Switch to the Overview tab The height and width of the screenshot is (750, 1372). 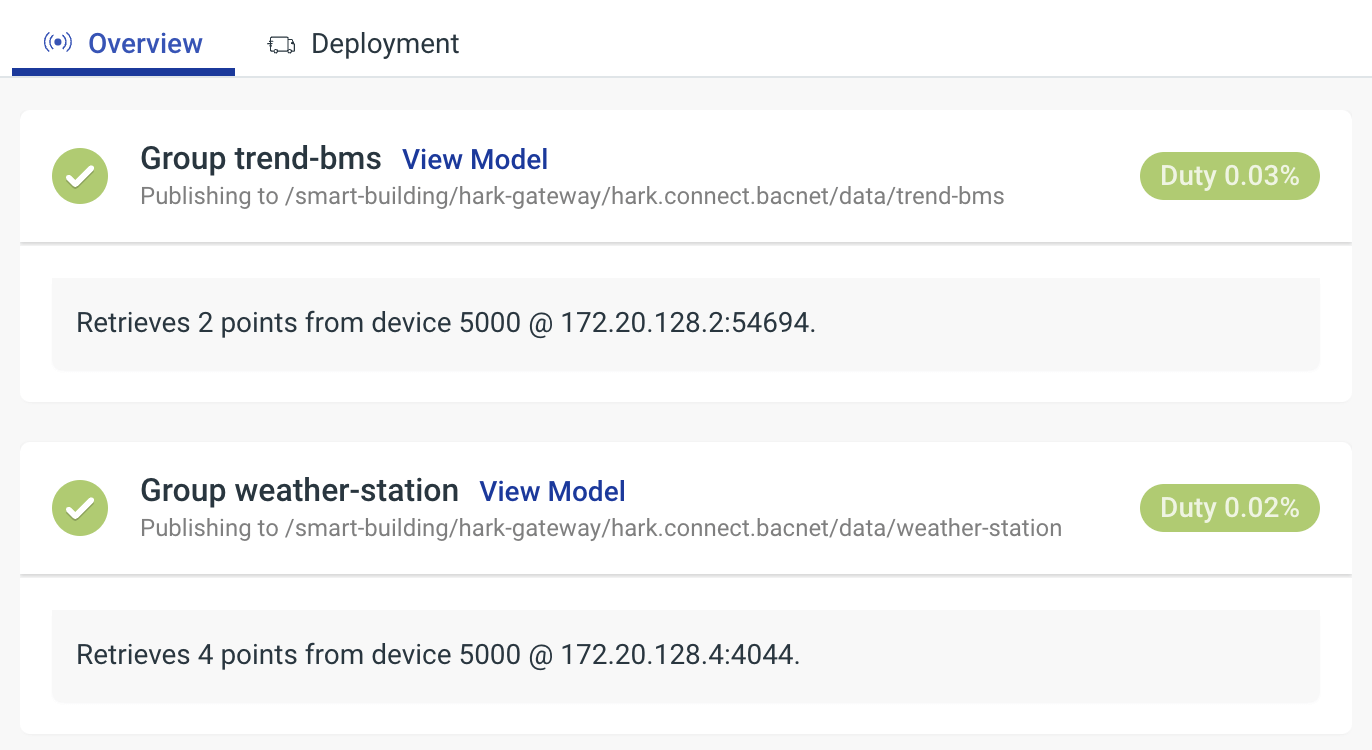[x=123, y=44]
